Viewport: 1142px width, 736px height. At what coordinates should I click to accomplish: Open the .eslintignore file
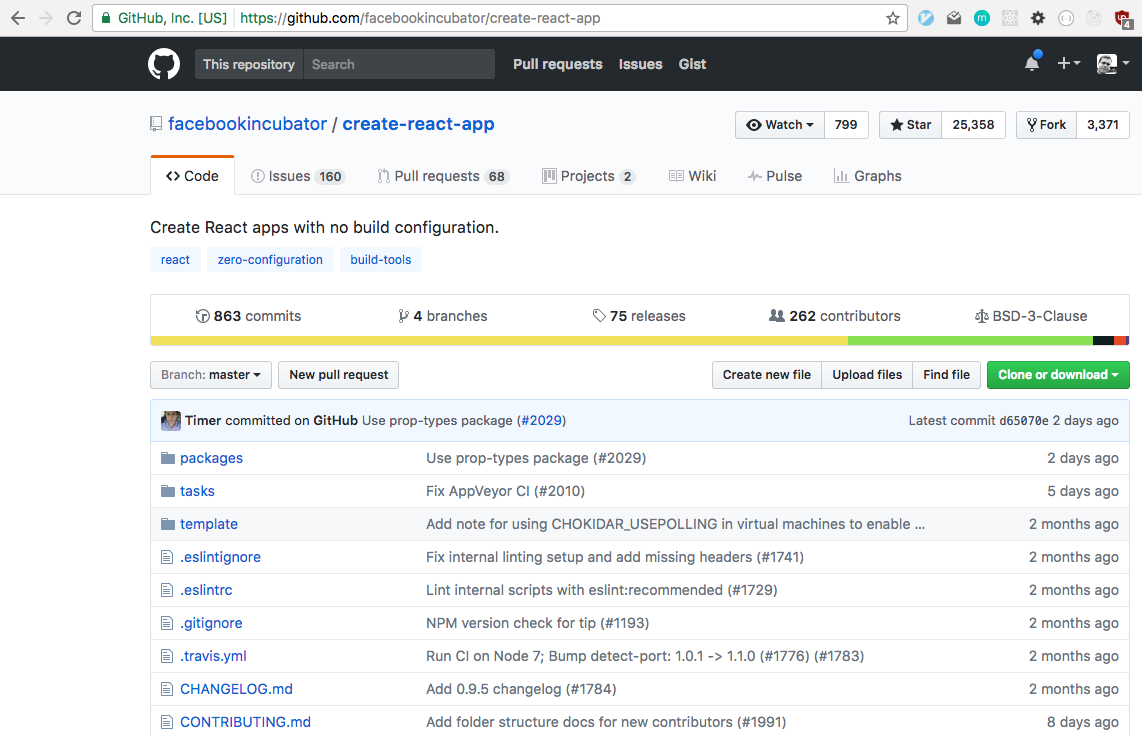220,557
